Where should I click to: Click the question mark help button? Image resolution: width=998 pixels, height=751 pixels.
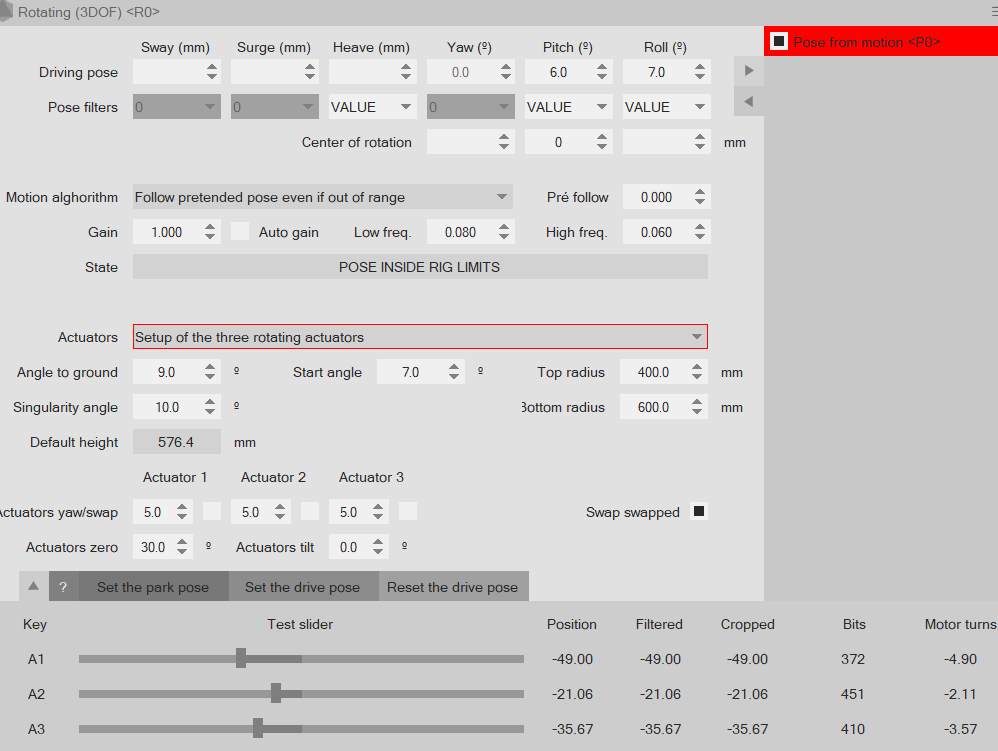[63, 587]
